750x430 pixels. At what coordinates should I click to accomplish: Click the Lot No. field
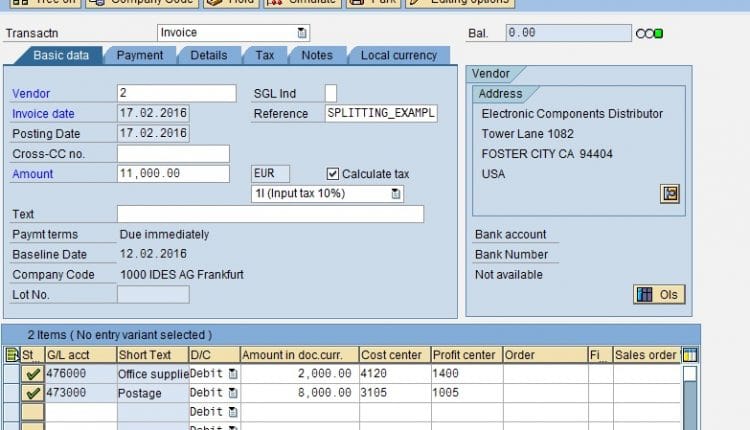153,294
